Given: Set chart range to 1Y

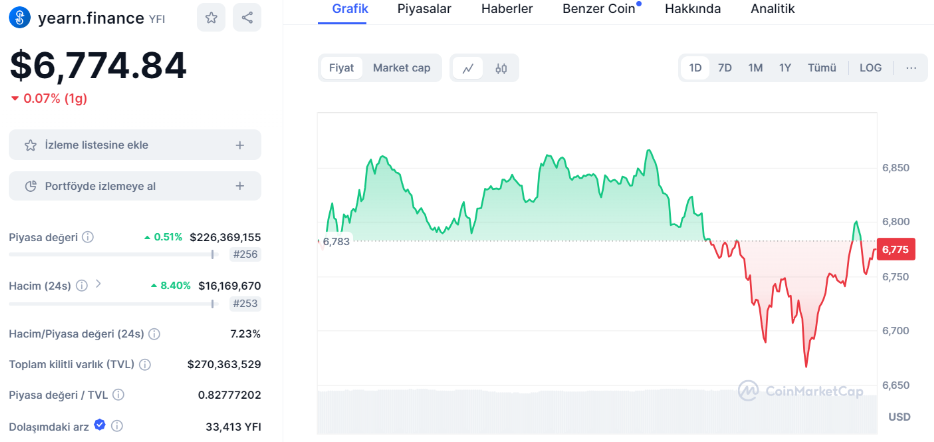Looking at the screenshot, I should tap(785, 68).
